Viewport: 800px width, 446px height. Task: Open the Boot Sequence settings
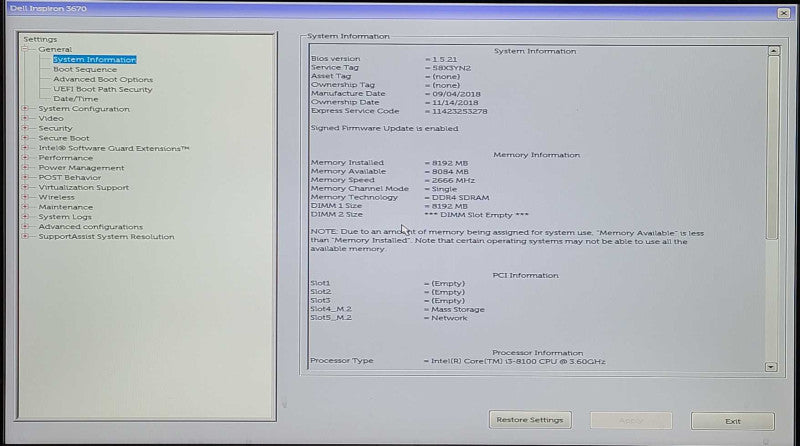coord(85,69)
